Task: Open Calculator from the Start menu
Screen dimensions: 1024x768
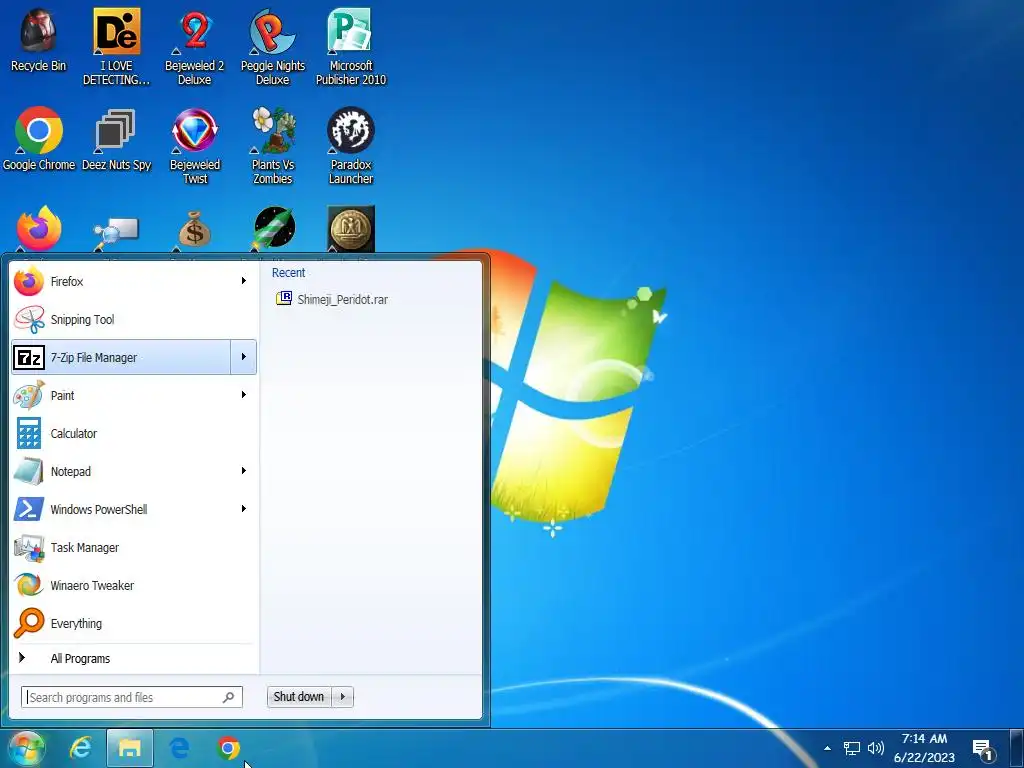Action: pyautogui.click(x=134, y=433)
